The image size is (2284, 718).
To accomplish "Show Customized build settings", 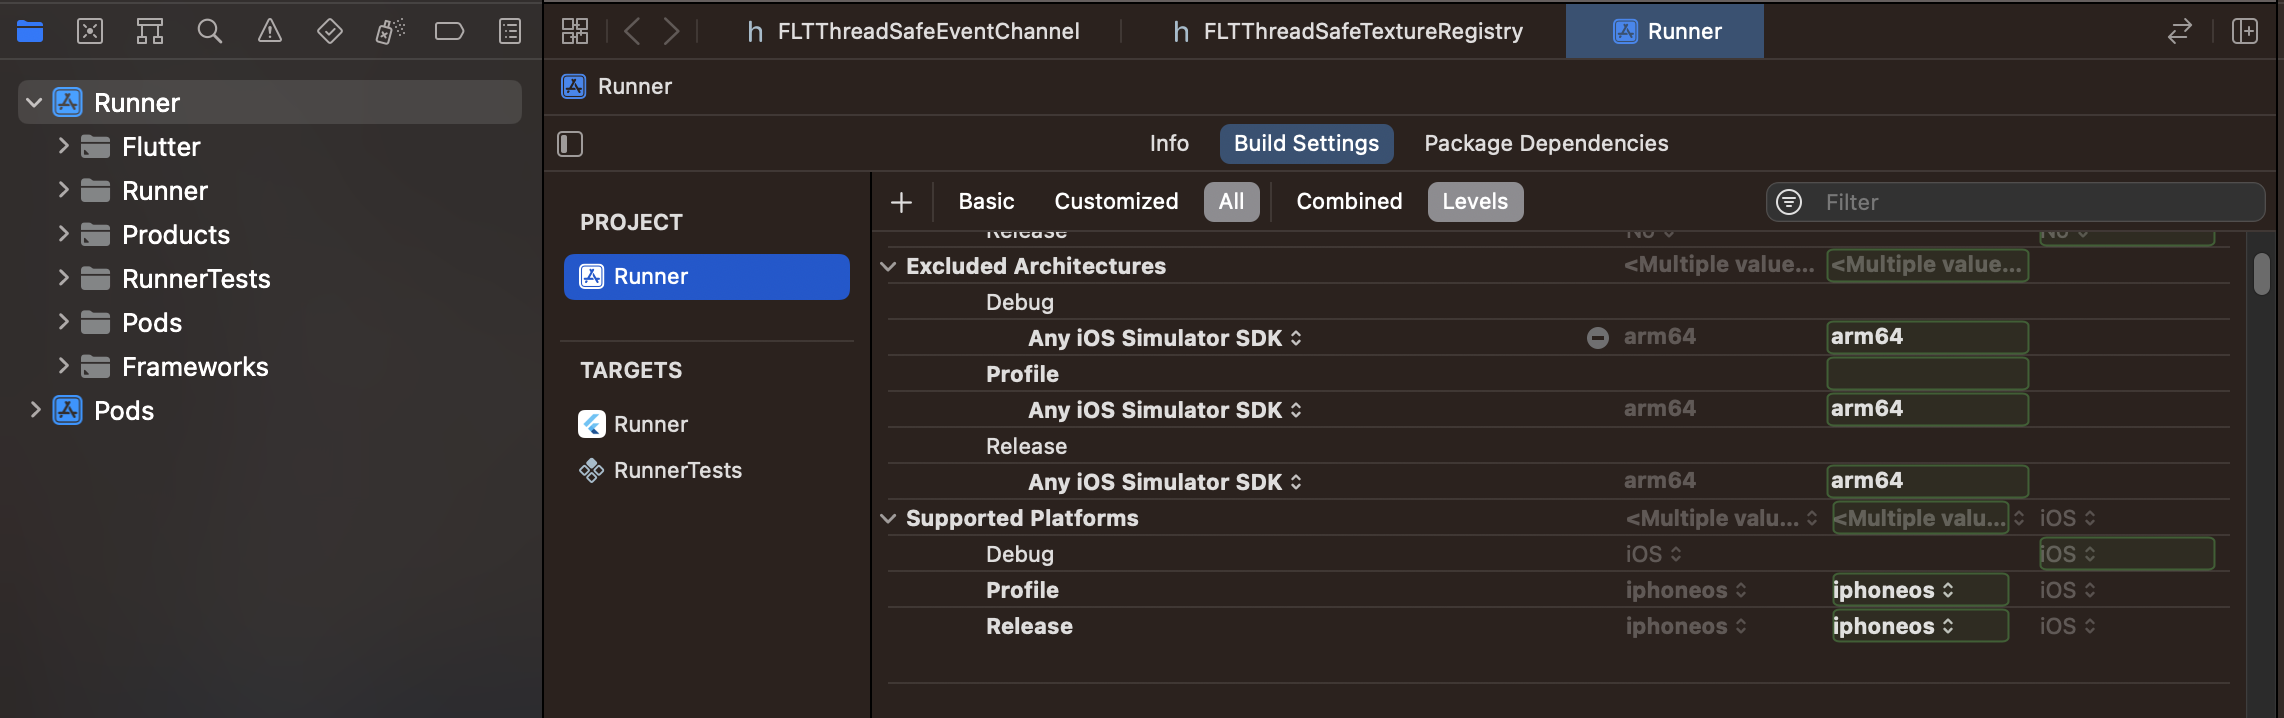I will point(1116,202).
